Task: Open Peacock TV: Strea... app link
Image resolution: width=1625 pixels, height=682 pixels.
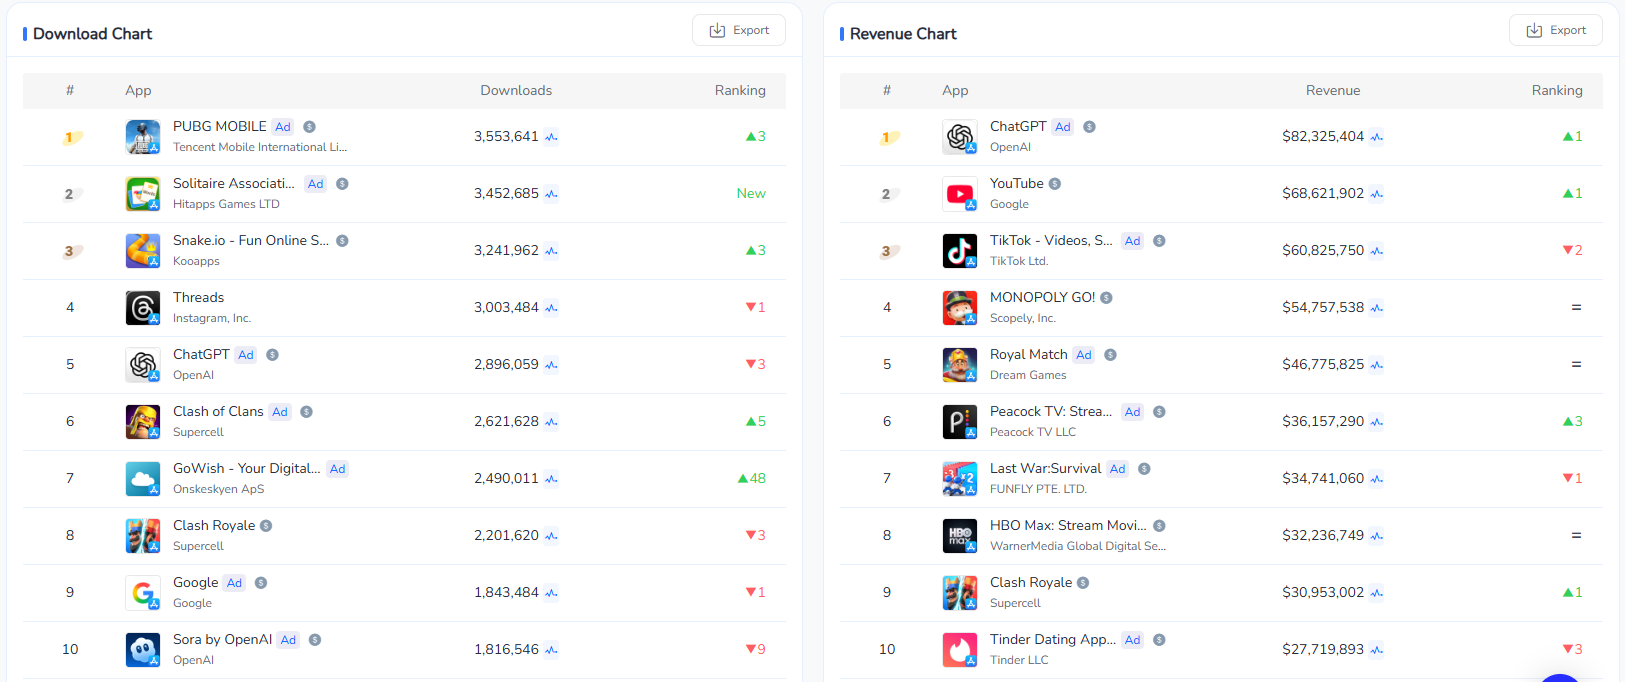Action: [1050, 412]
